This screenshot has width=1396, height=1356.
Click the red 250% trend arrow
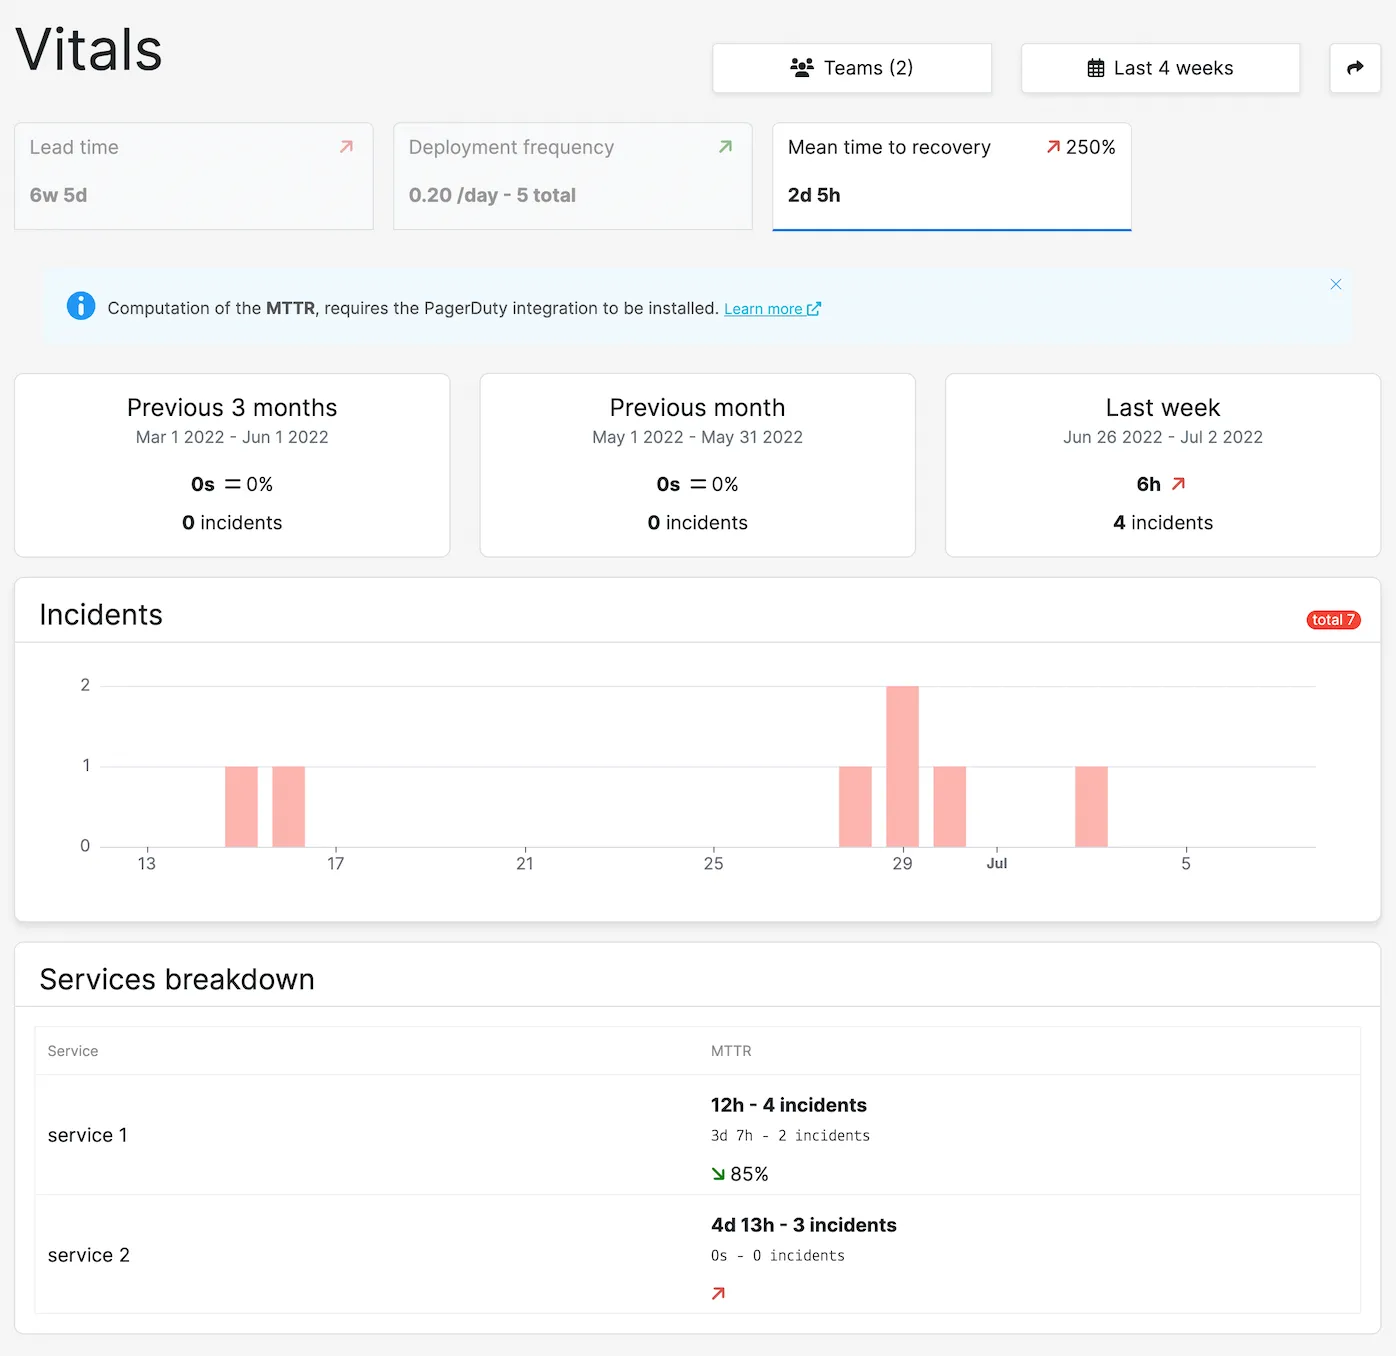click(x=1053, y=147)
